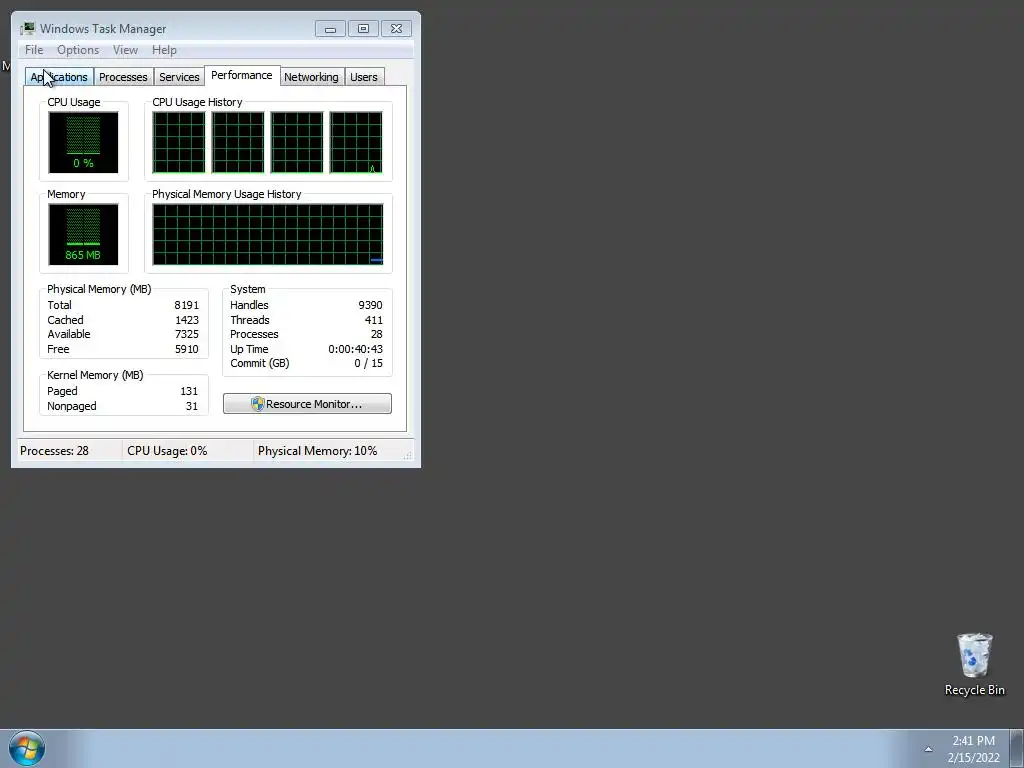Click the Handles value 9390
Viewport: 1024px width, 768px height.
370,305
